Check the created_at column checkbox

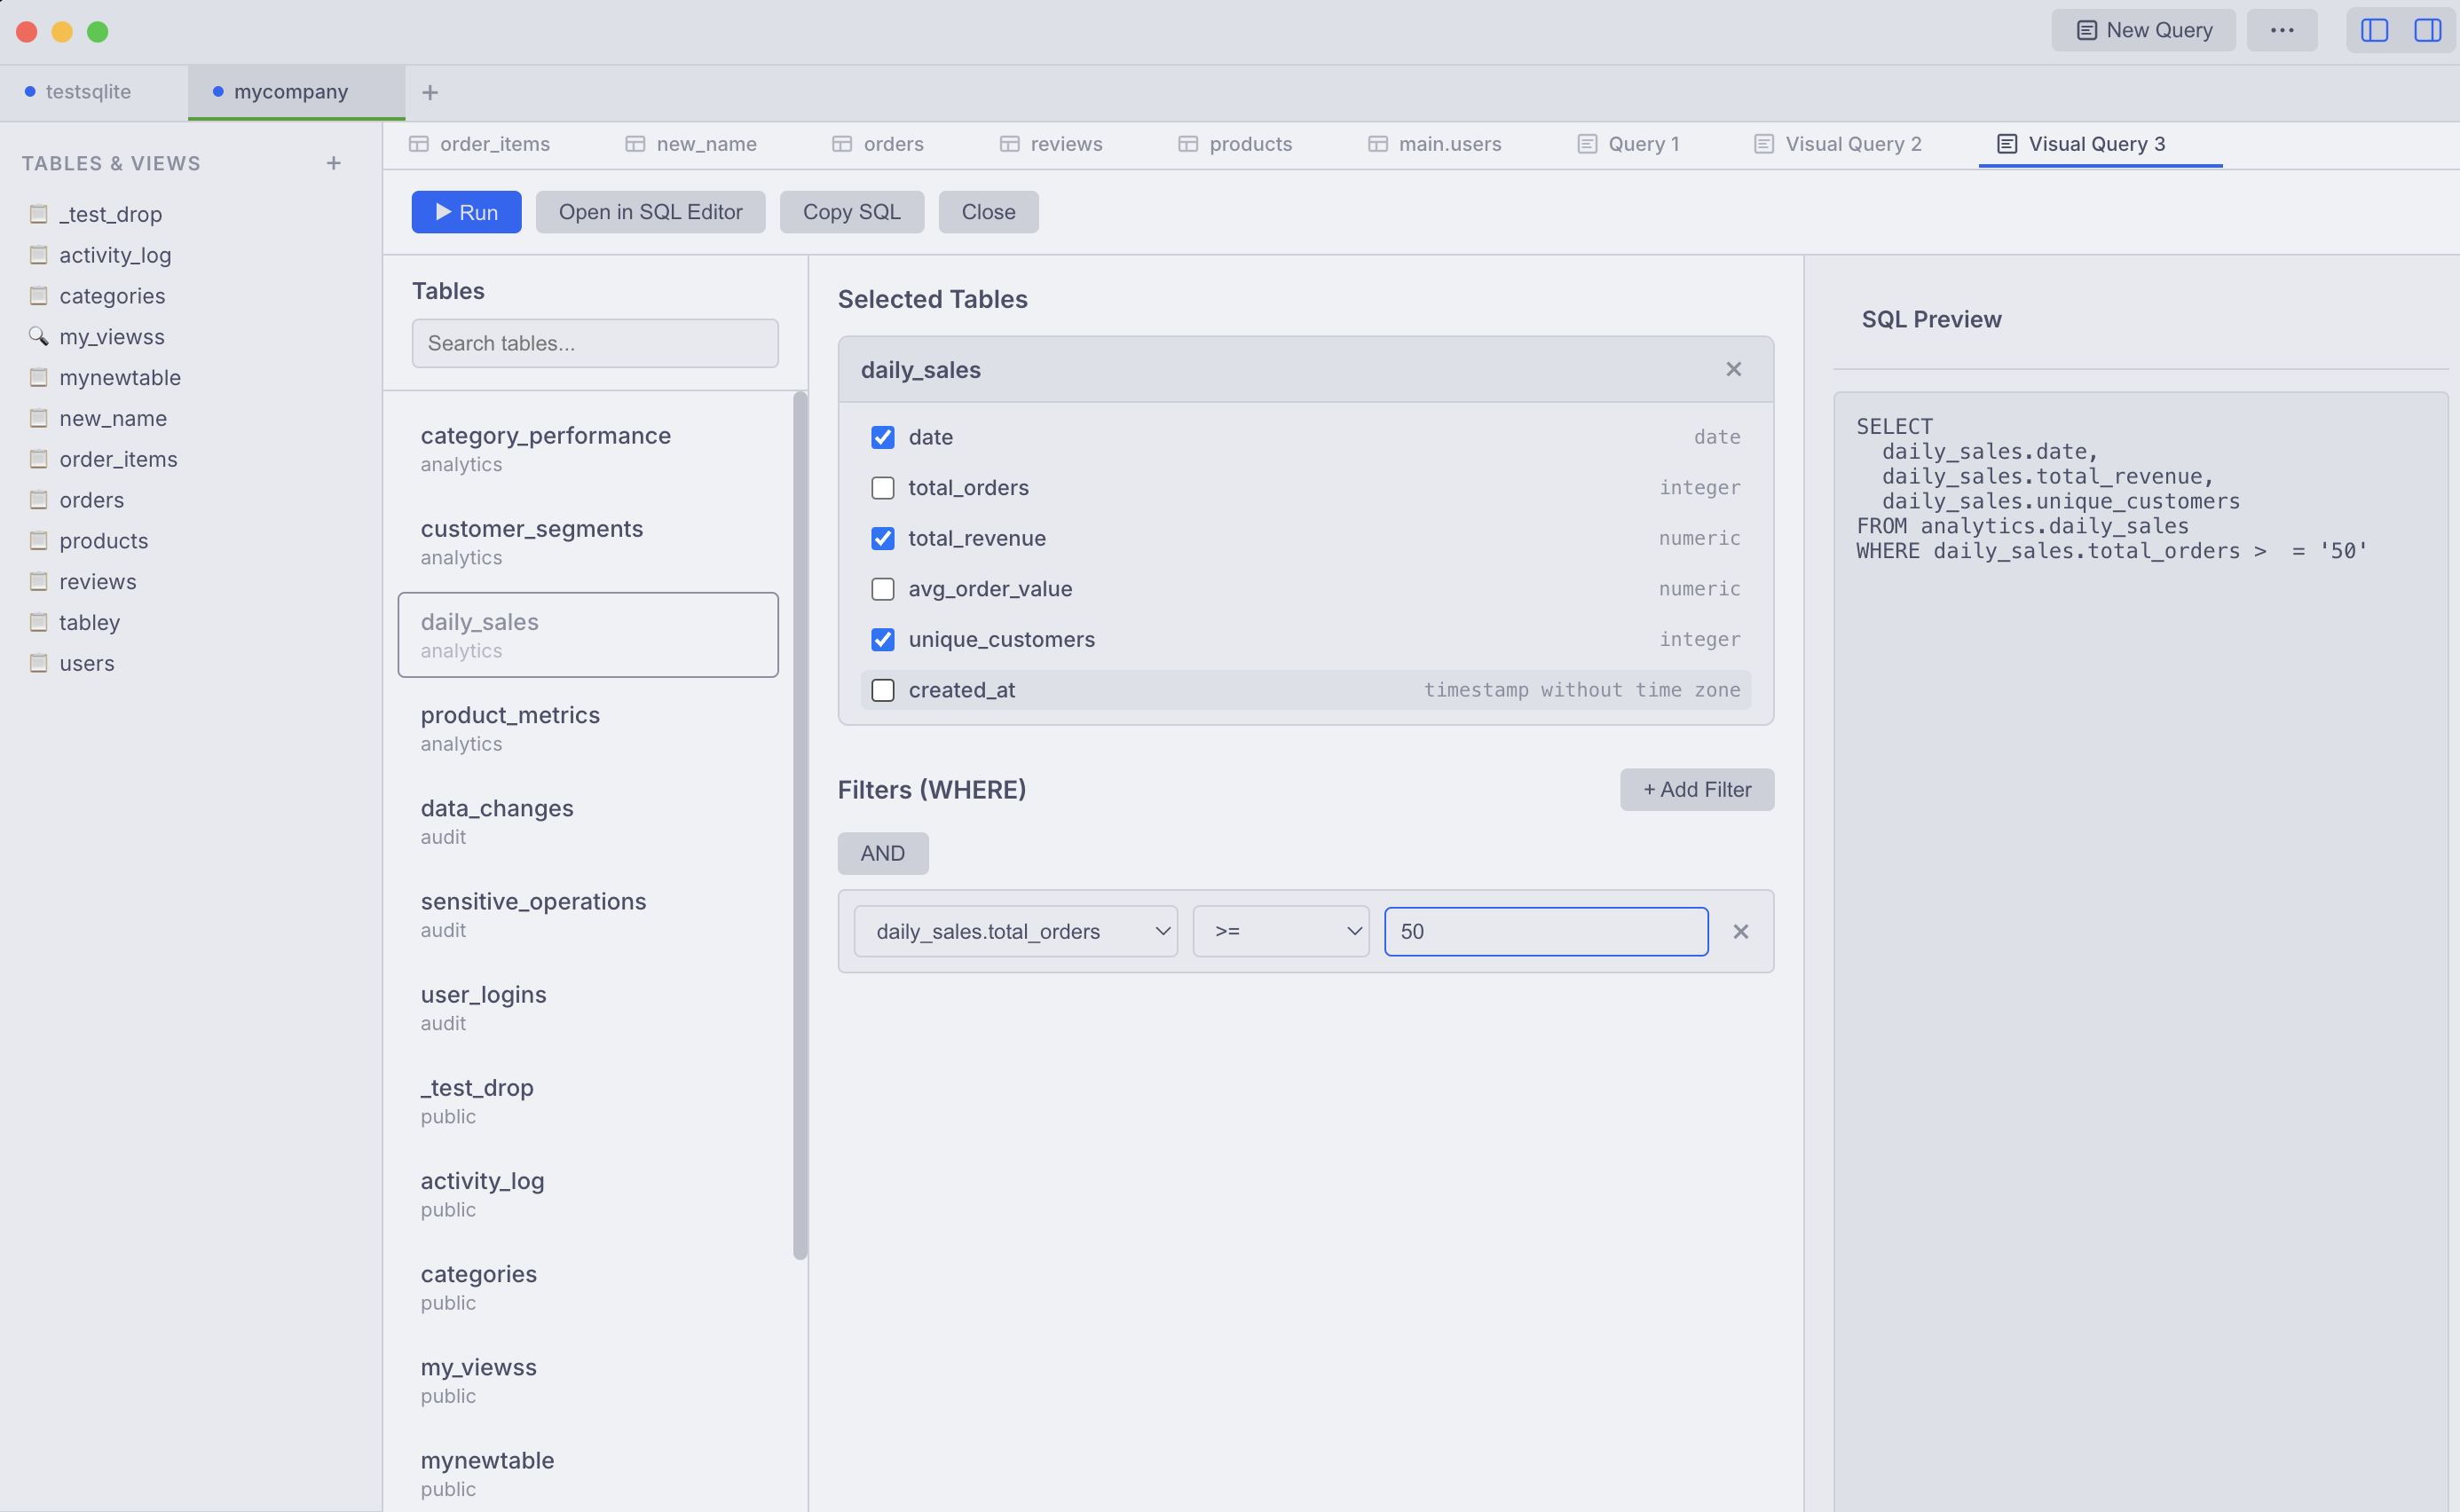(882, 690)
